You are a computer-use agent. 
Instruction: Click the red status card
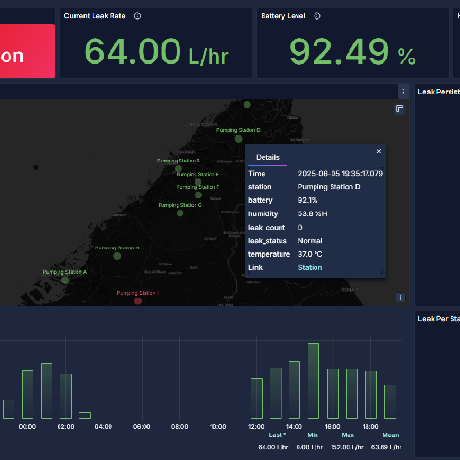pyautogui.click(x=27, y=51)
